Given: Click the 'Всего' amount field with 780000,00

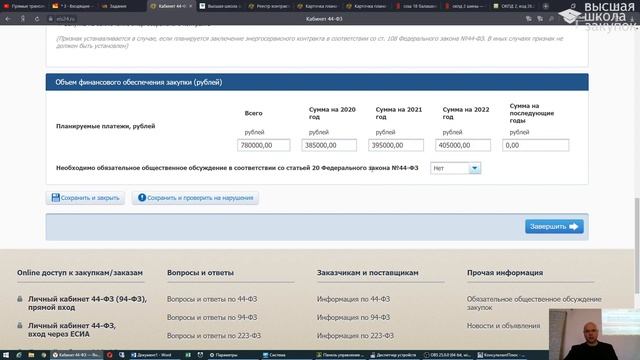Looking at the screenshot, I should (x=264, y=145).
